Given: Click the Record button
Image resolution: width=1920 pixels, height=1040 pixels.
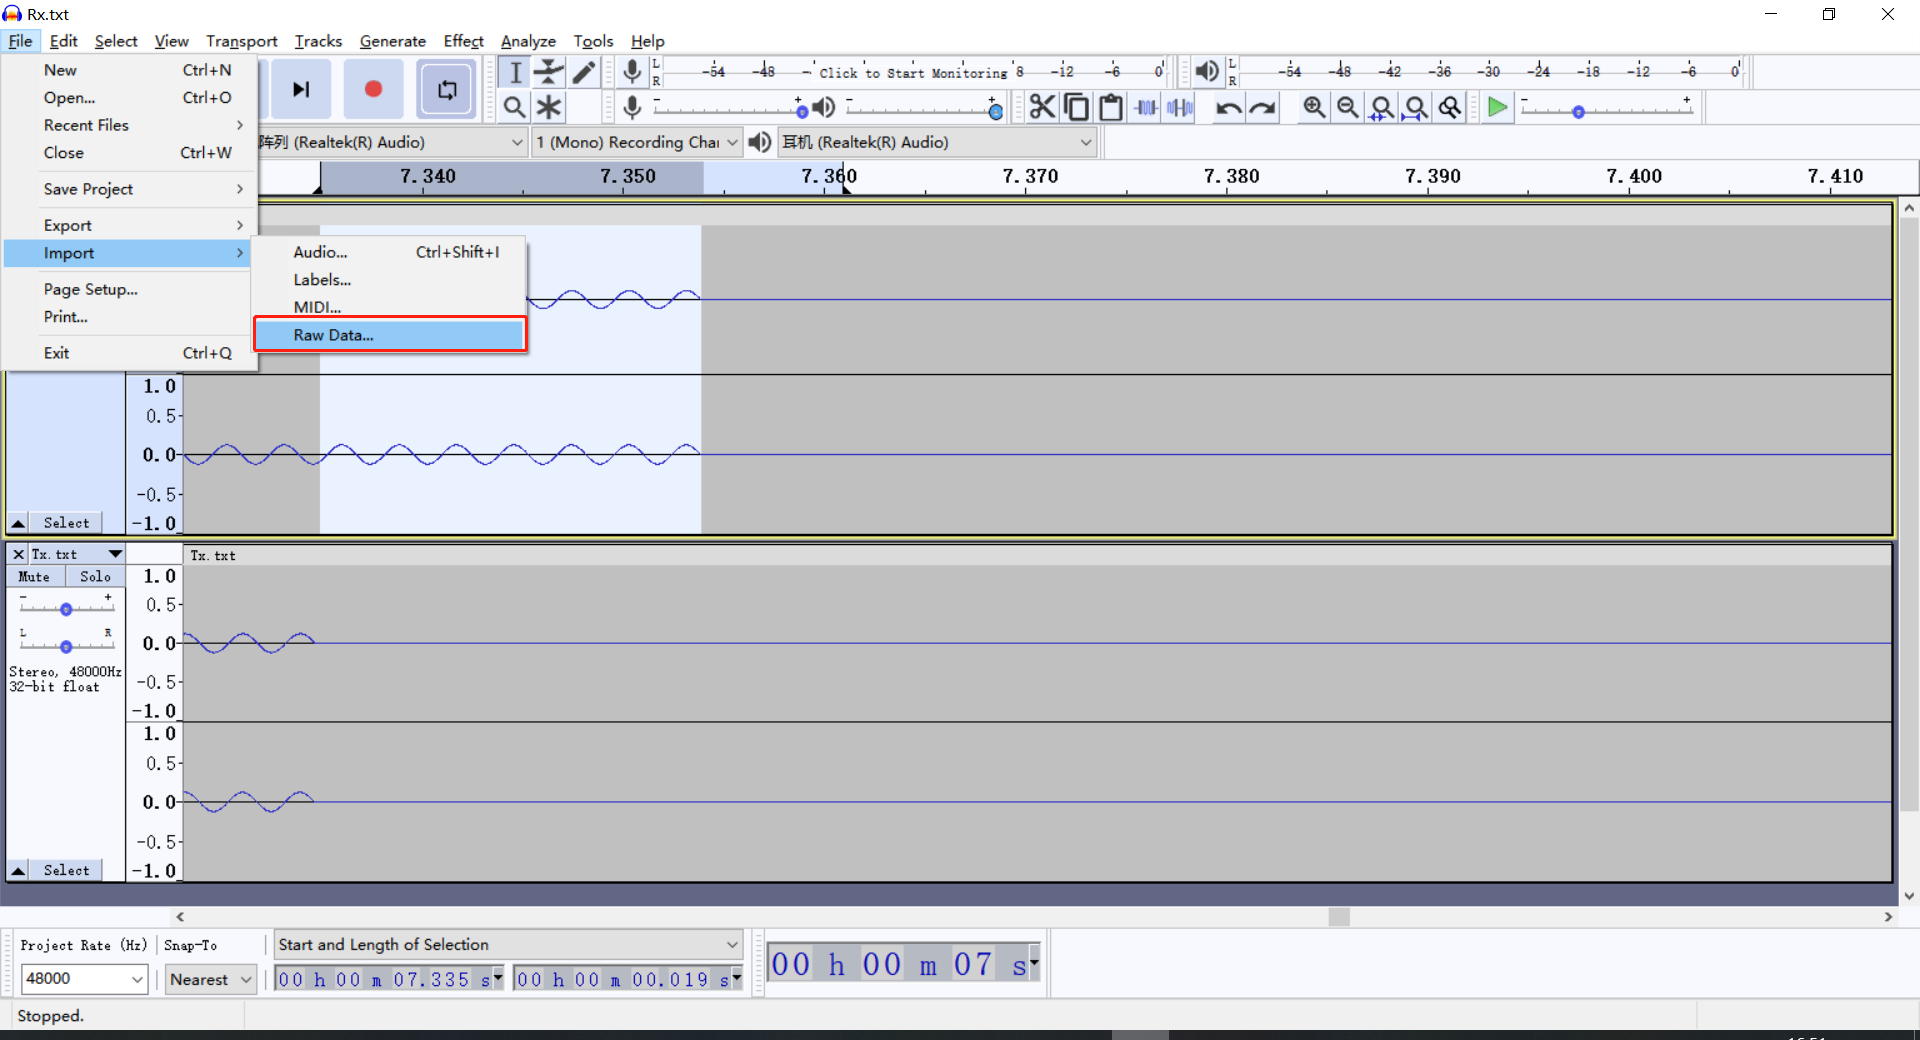Looking at the screenshot, I should [373, 89].
